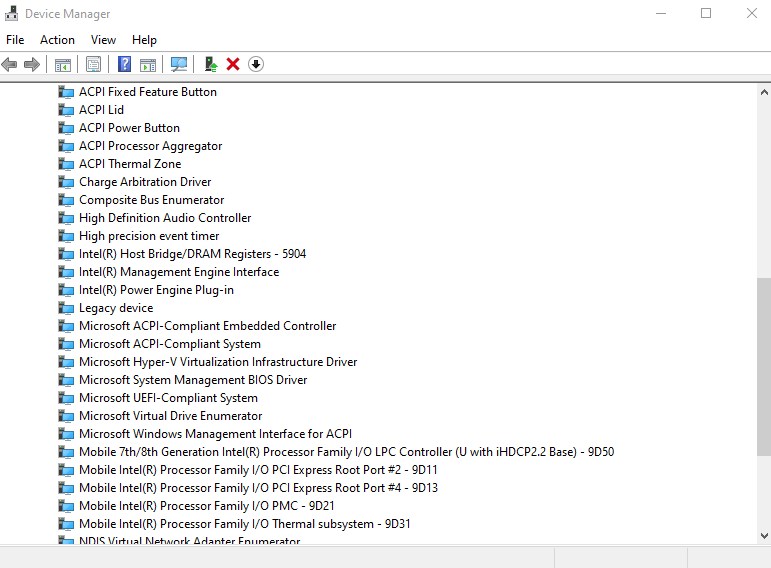771x568 pixels.
Task: Click icon beside Intel(R) Power Engine Plug-in
Action: (66, 290)
